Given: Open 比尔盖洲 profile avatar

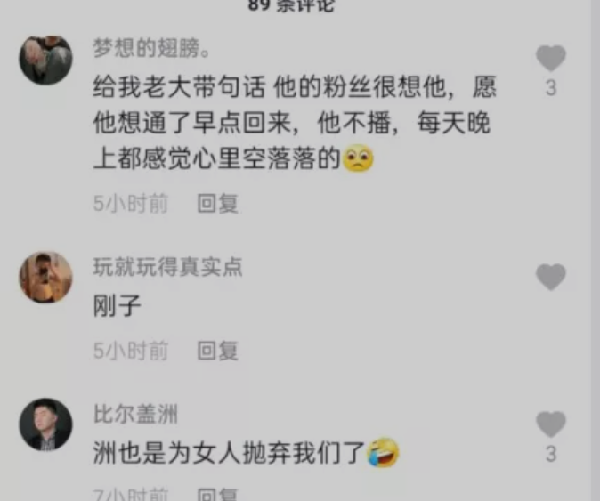Looking at the screenshot, I should (46, 424).
